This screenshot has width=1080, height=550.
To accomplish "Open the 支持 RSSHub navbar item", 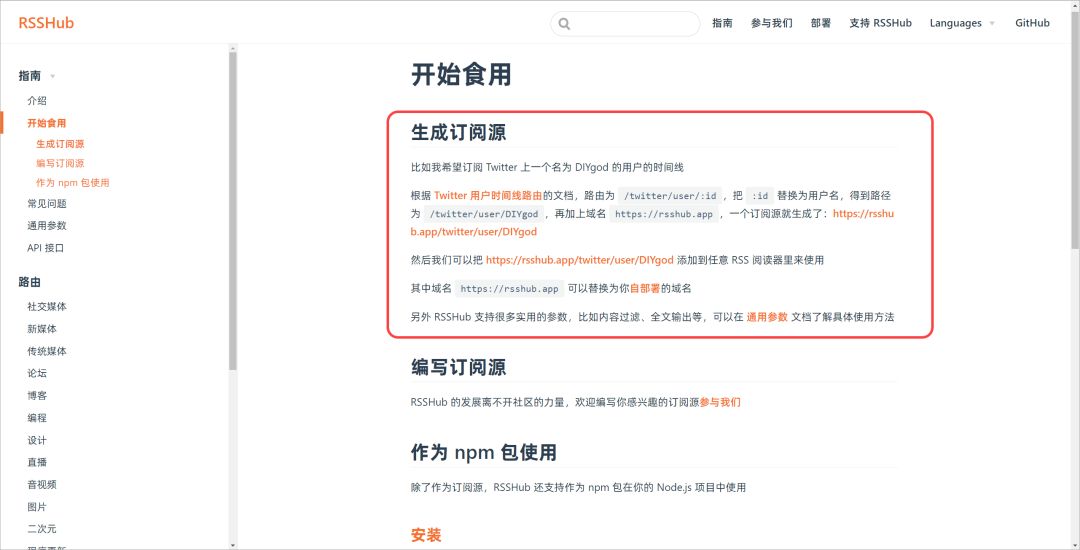I will [880, 23].
